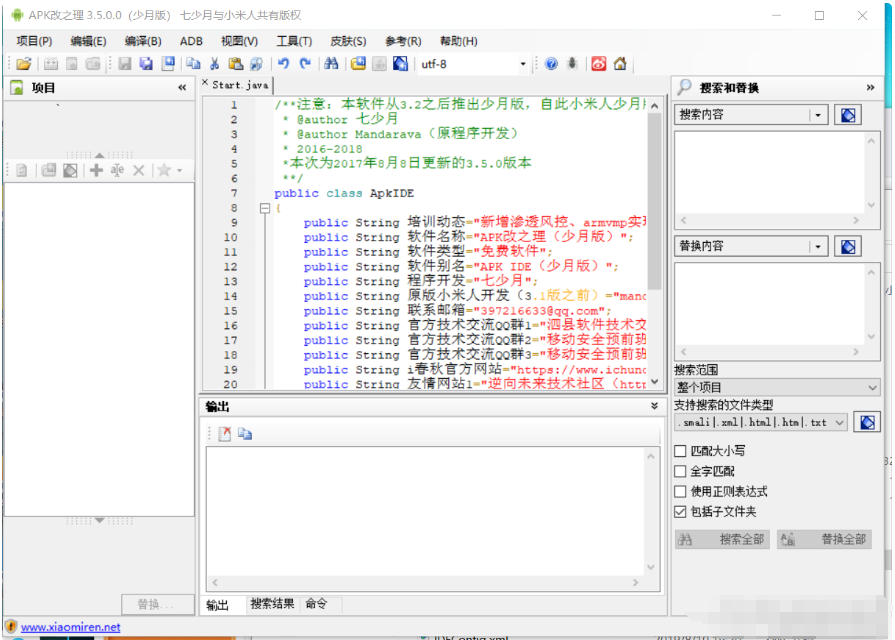The image size is (895, 640).
Task: Enable the 匹配大小写 checkbox
Action: coord(681,451)
